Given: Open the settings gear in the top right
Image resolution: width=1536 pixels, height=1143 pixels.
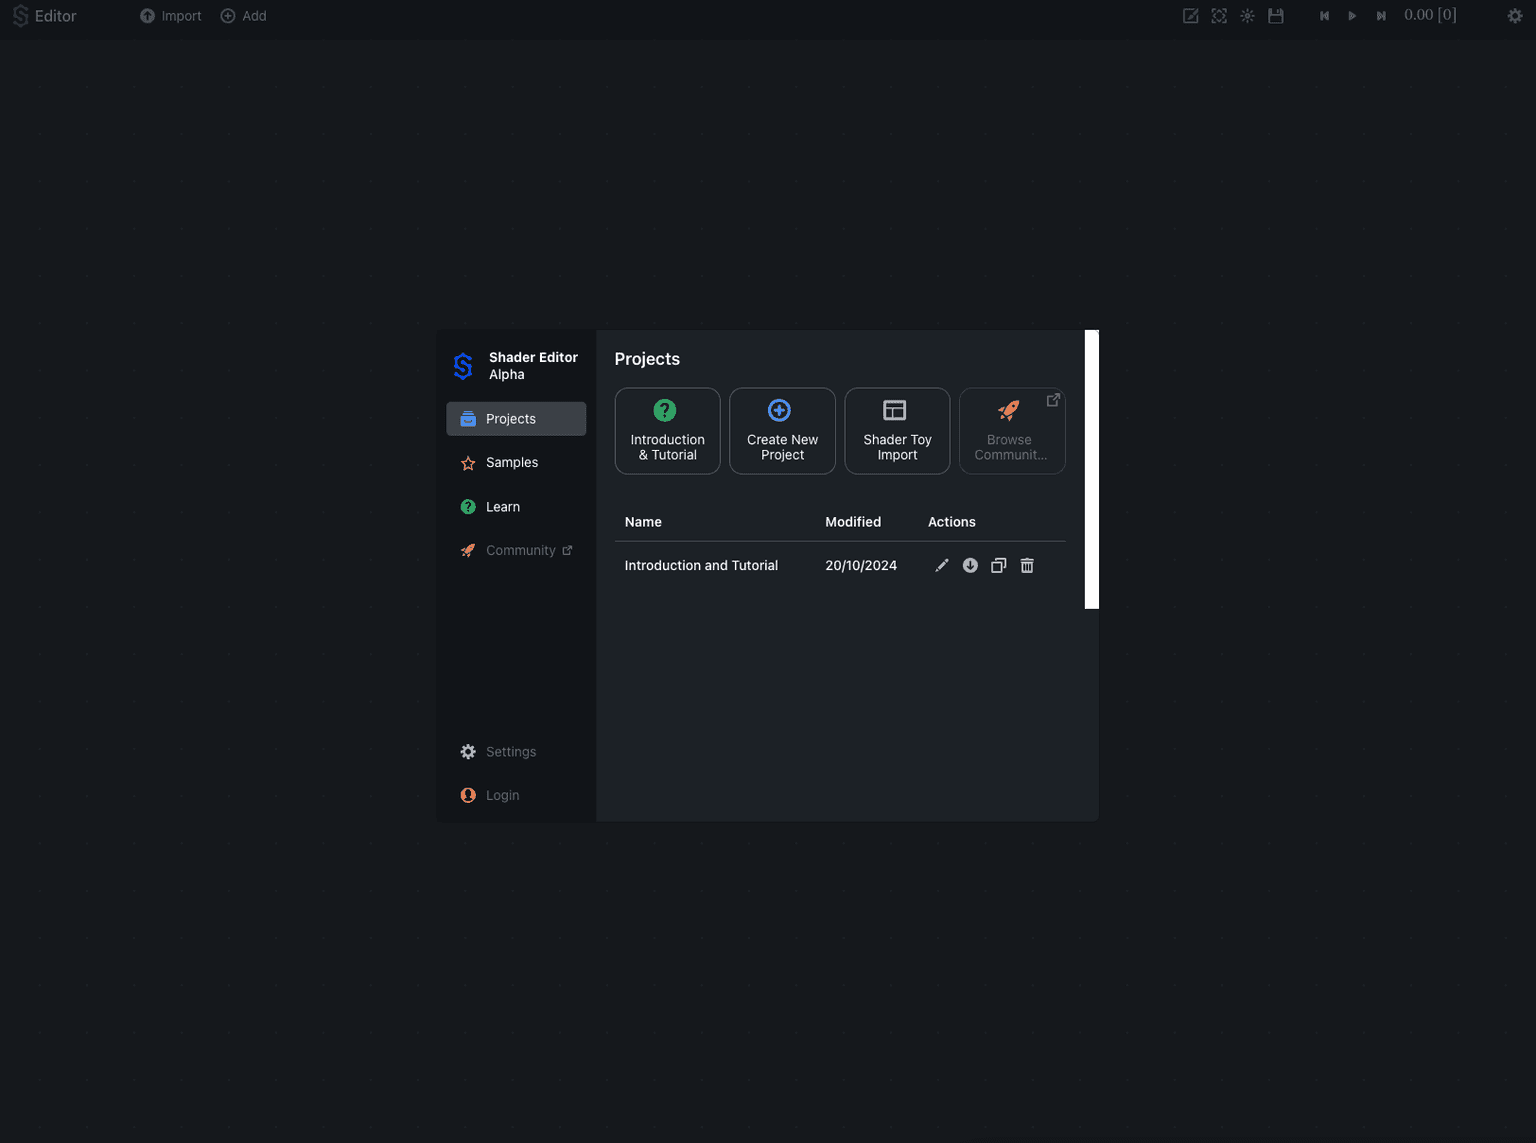Looking at the screenshot, I should coord(1515,15).
